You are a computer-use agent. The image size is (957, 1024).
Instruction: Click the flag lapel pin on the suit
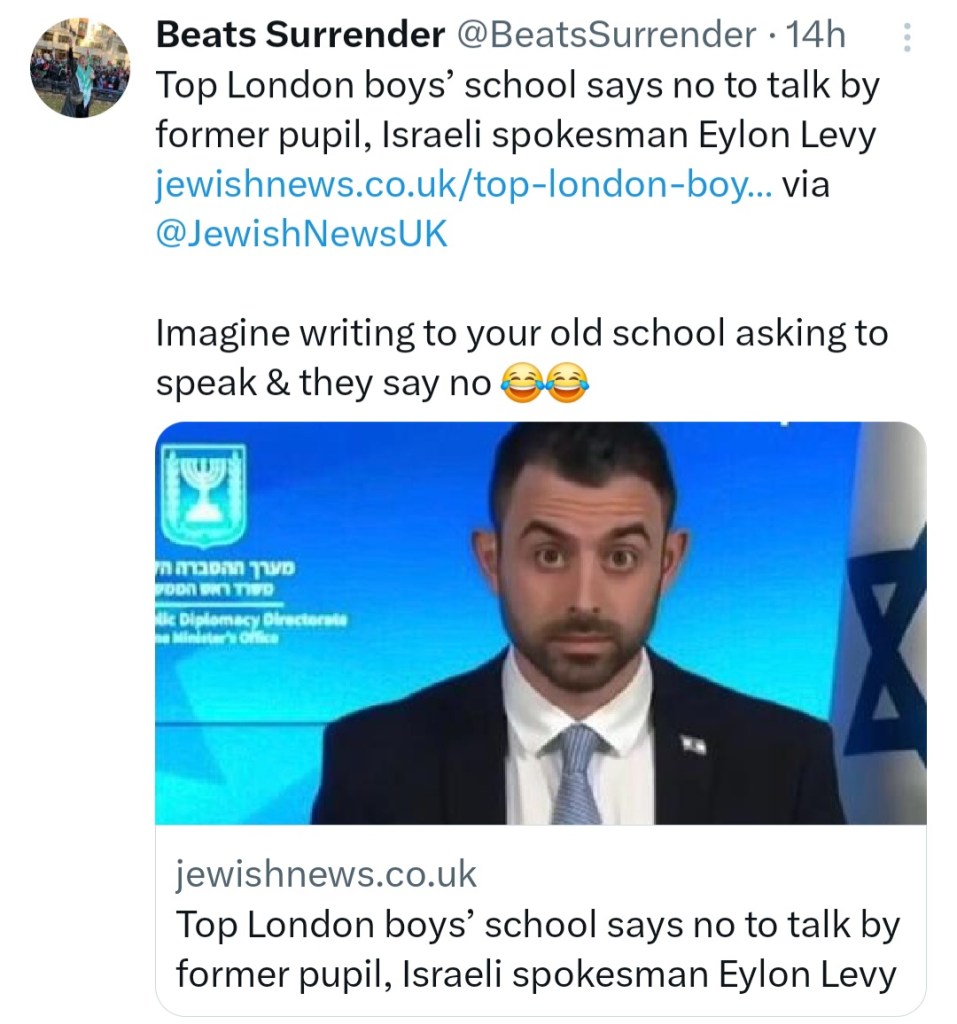(693, 744)
